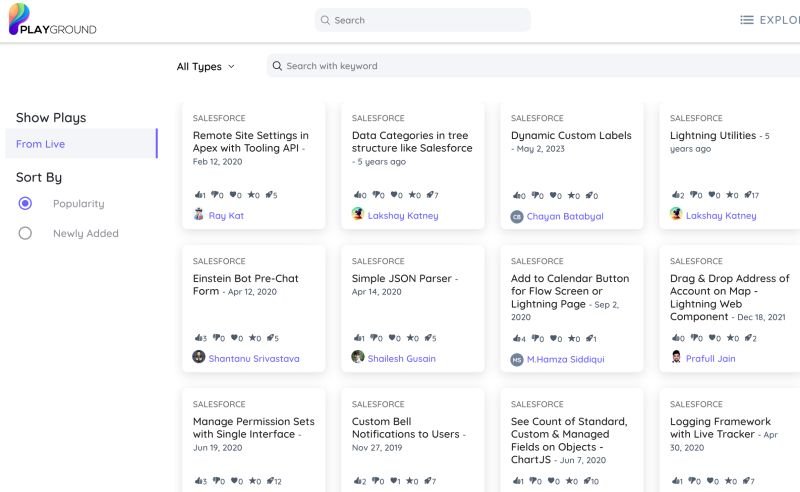Open the See Count of Standard, Custom play
The width and height of the screenshot is (800, 492).
569,440
